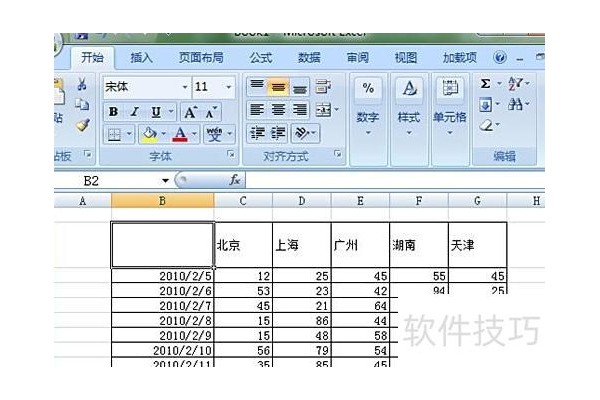Switch to 开始 tab
Viewport: 600px width, 400px height.
click(92, 57)
